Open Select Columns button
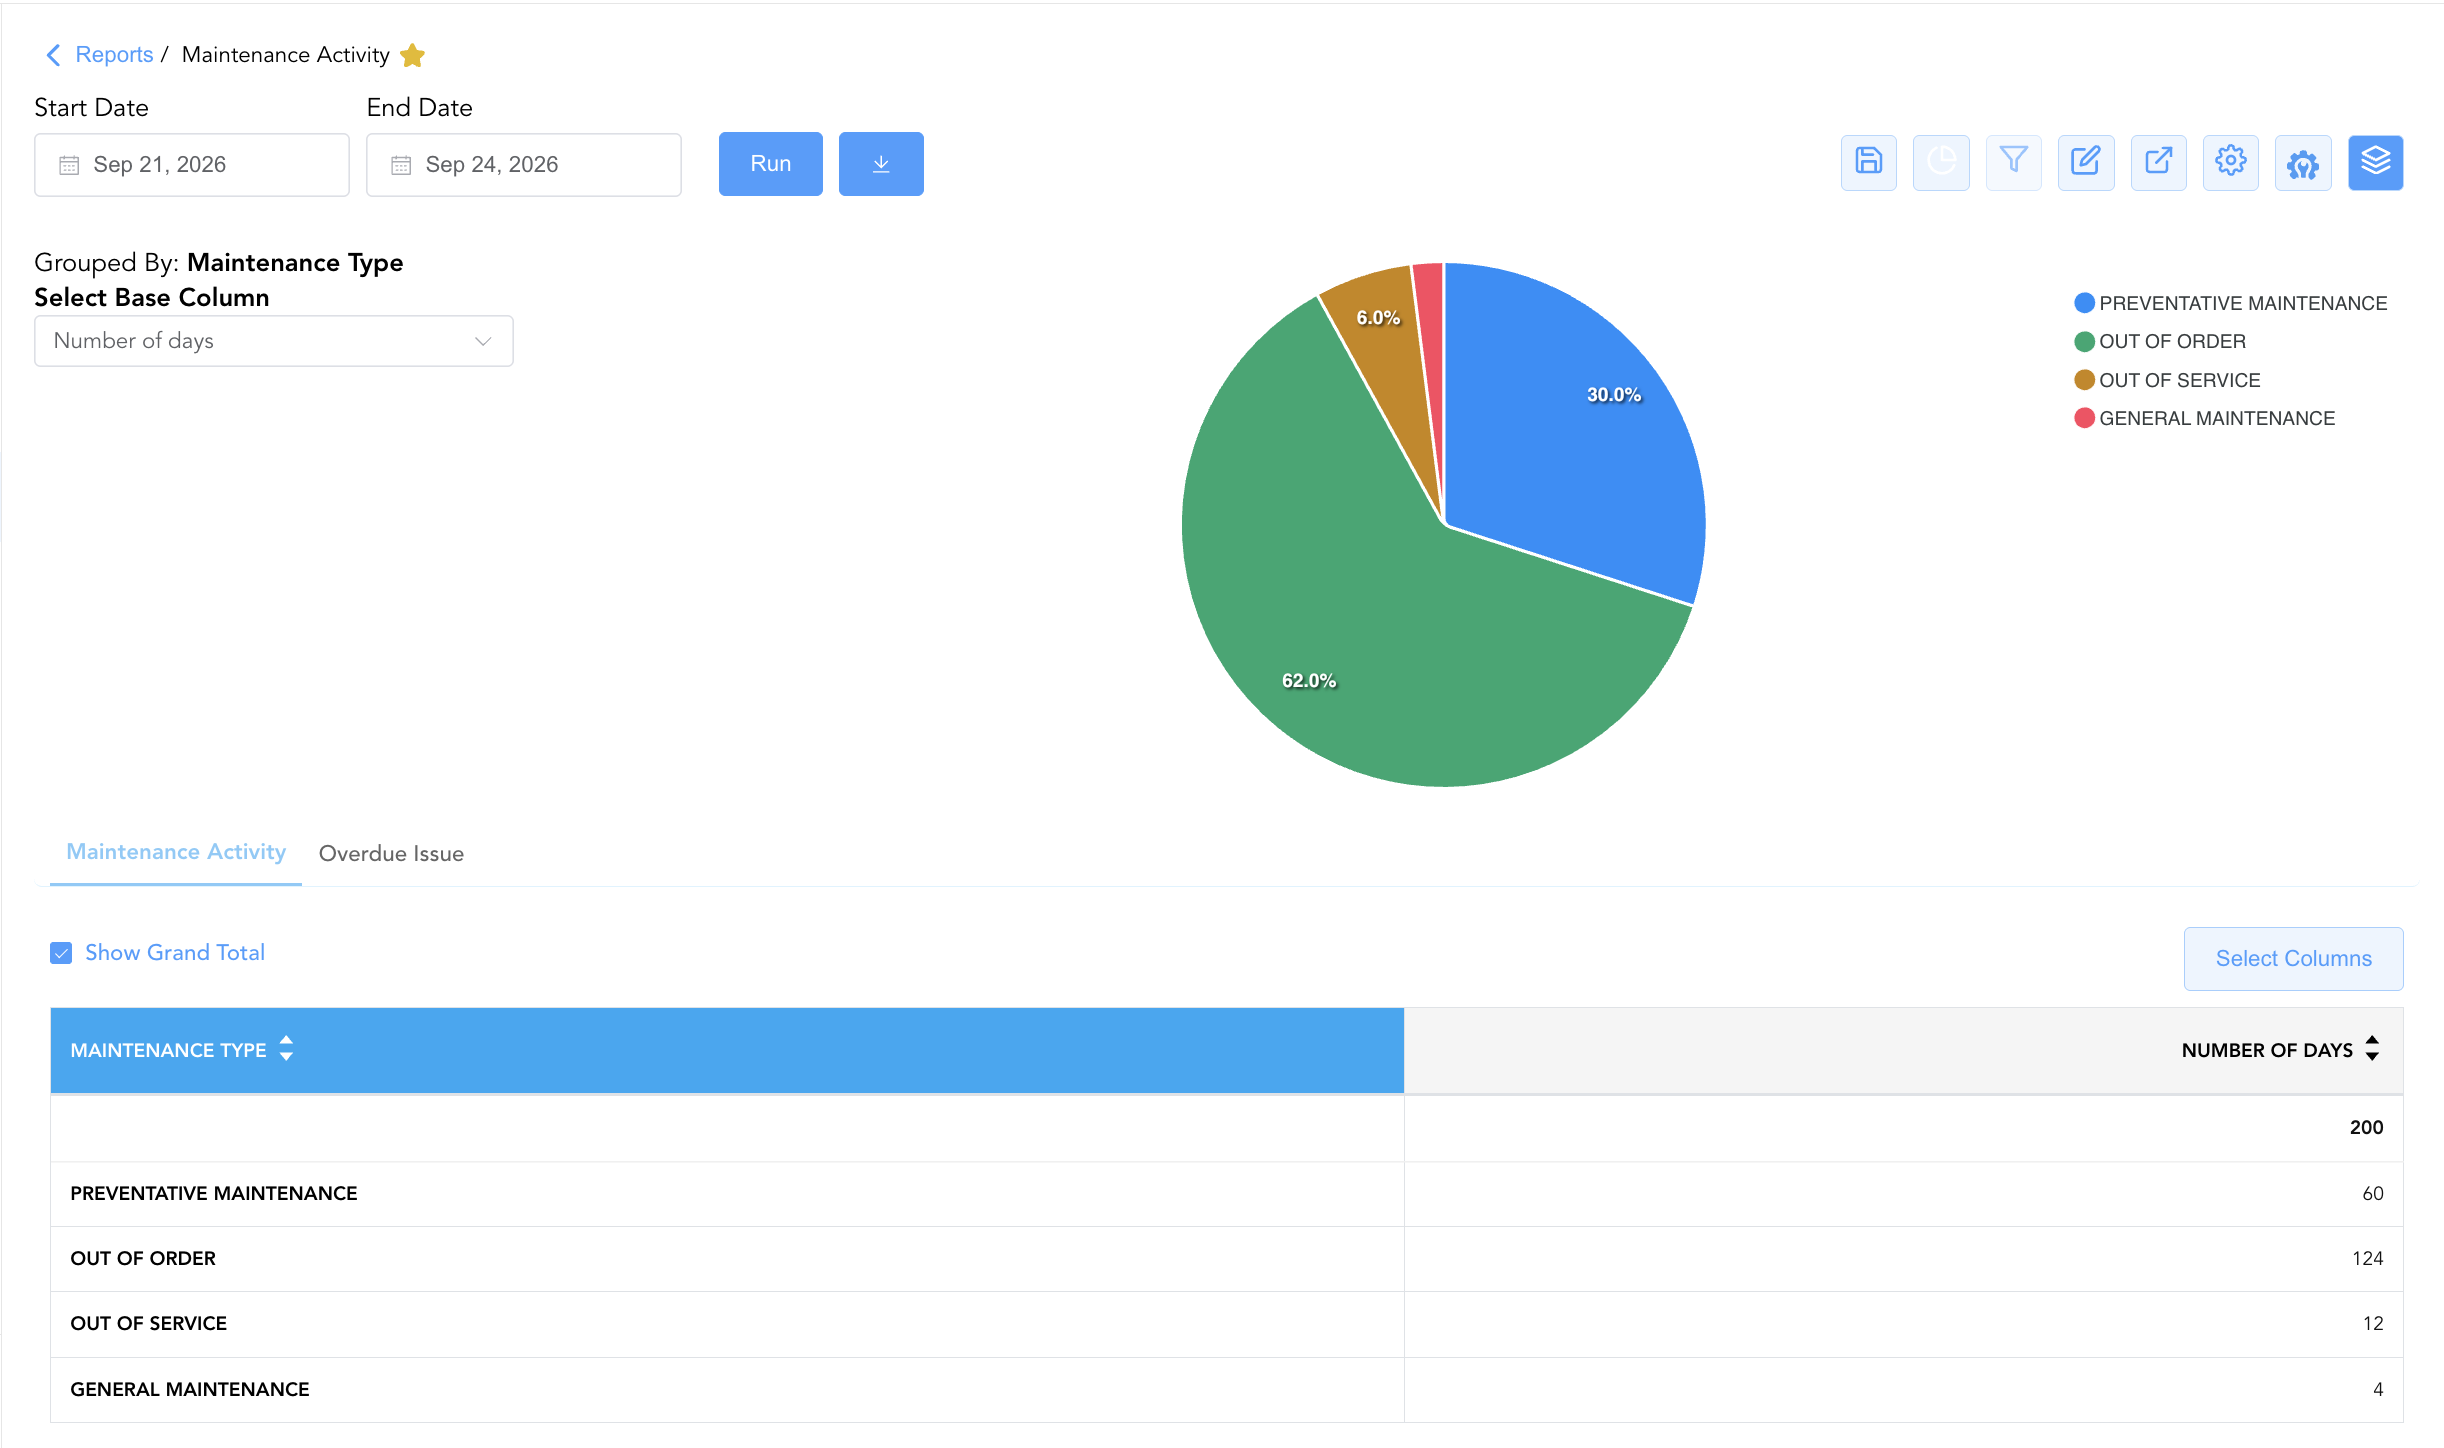Screen dimensions: 2444x1448 pos(2294,959)
